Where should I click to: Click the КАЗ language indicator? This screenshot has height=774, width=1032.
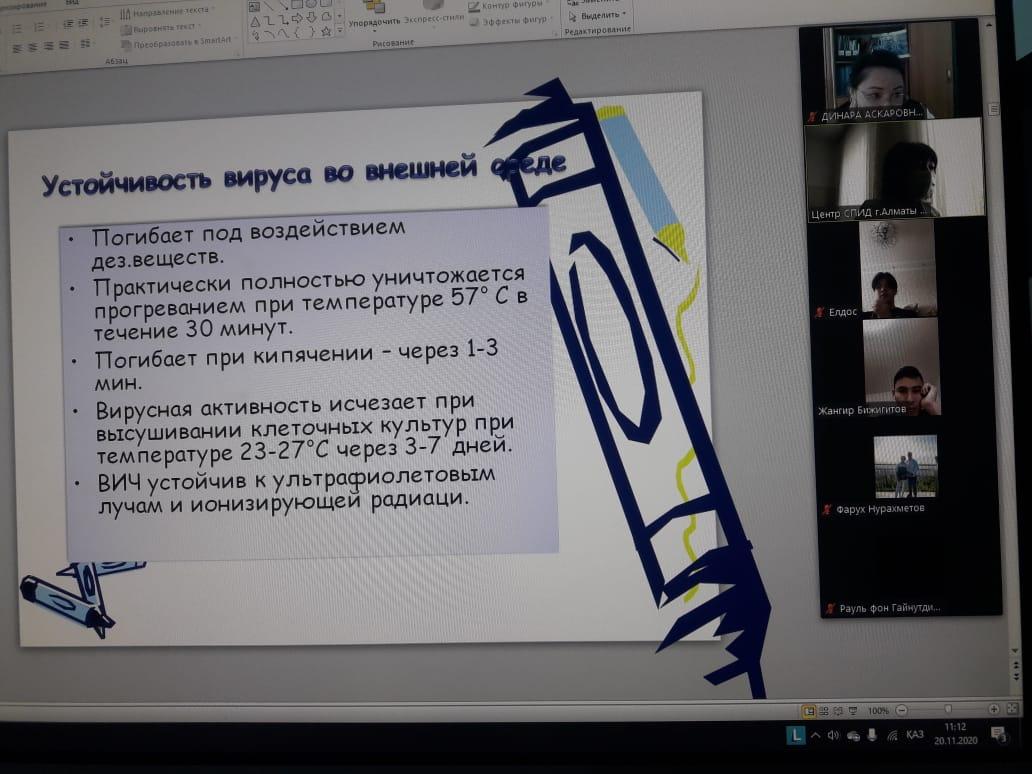point(914,735)
